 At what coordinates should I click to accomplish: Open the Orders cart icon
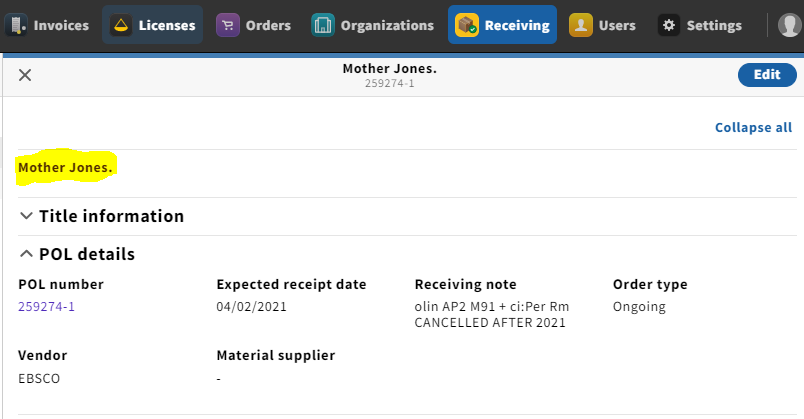tap(228, 25)
